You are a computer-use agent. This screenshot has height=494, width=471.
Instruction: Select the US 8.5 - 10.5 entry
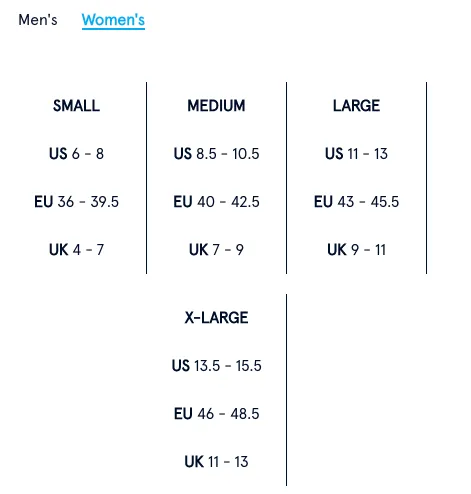pyautogui.click(x=216, y=154)
